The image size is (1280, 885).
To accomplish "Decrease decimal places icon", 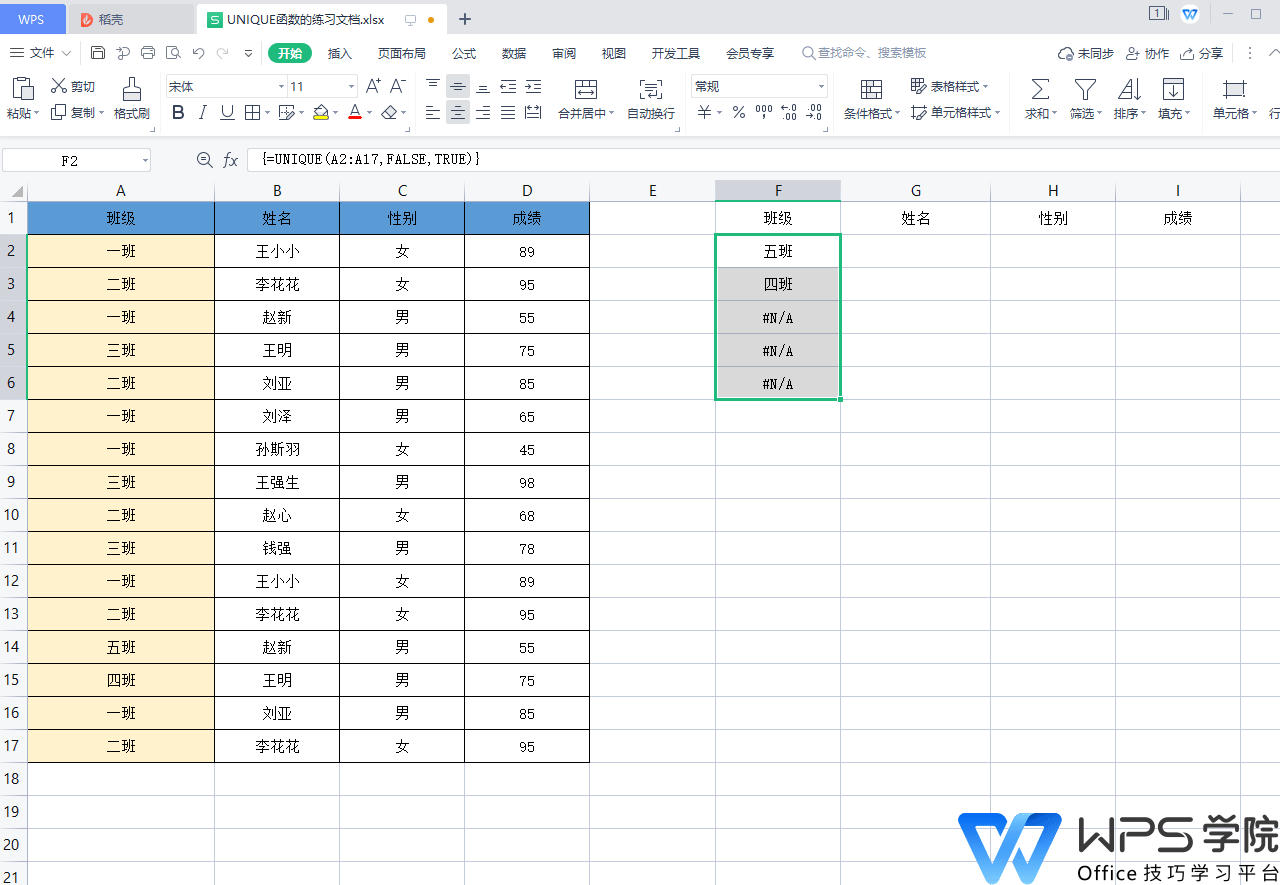I will point(813,113).
